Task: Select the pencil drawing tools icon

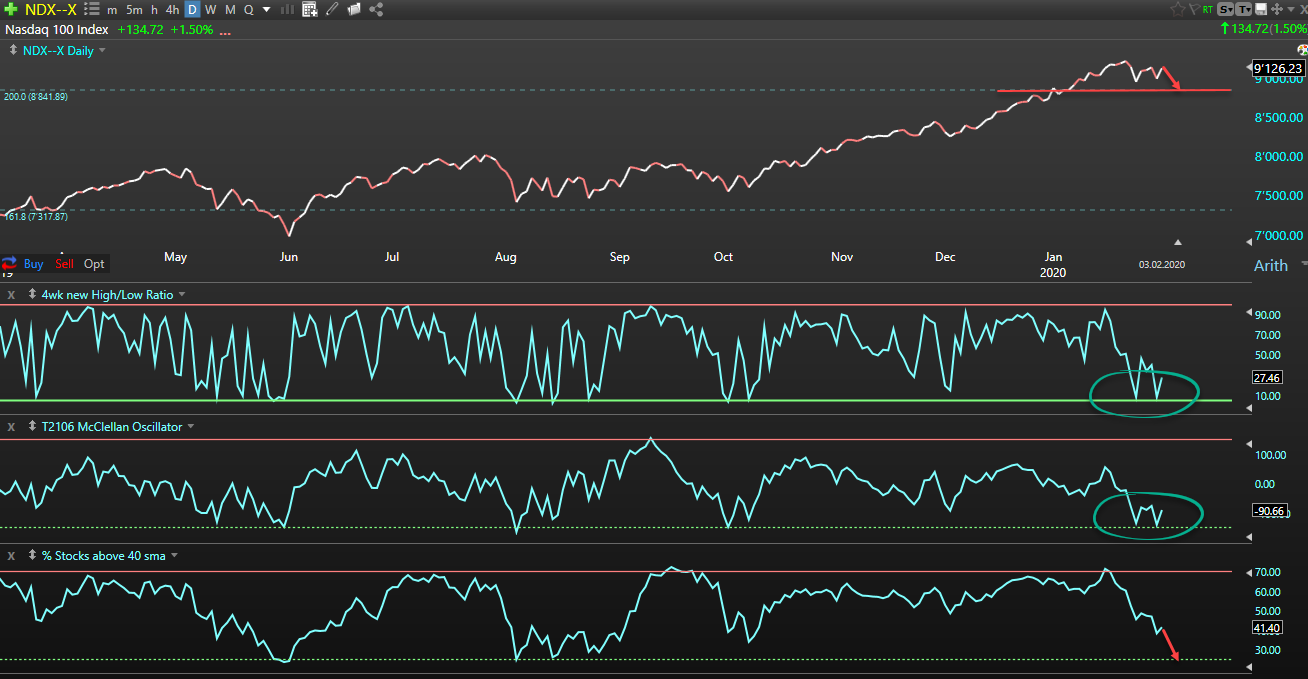Action: (x=332, y=9)
